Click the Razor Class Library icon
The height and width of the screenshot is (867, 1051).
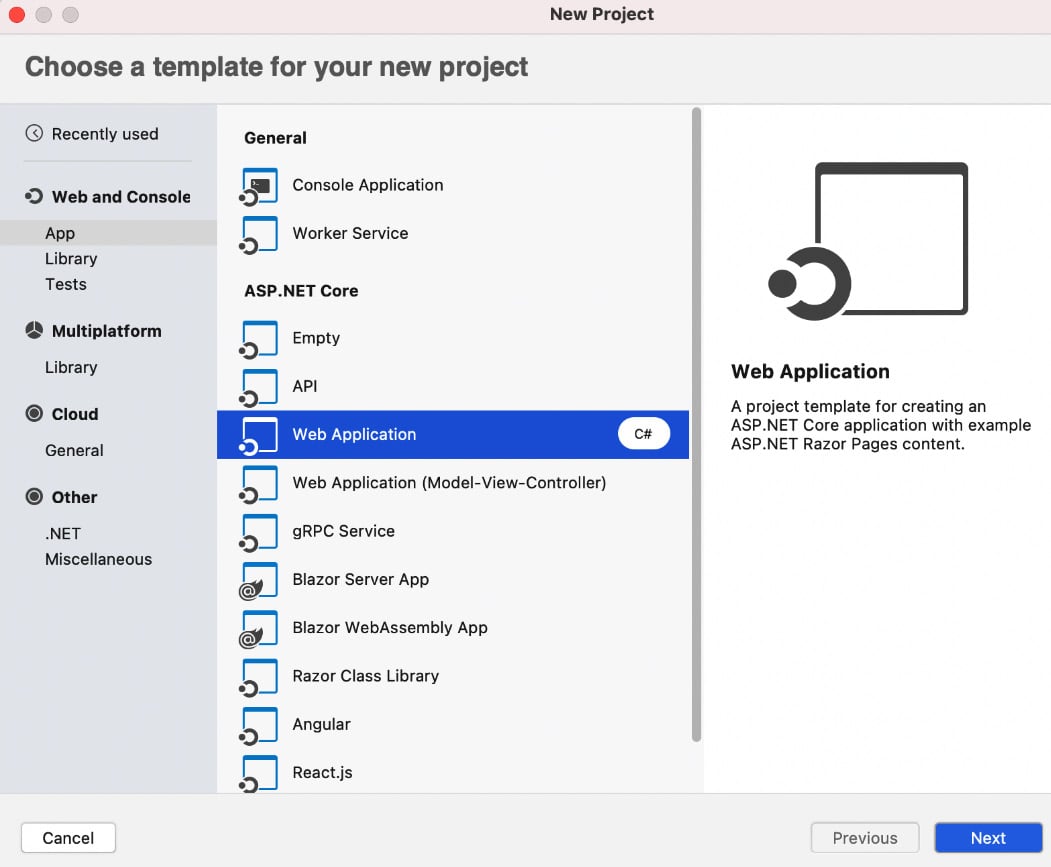[259, 677]
